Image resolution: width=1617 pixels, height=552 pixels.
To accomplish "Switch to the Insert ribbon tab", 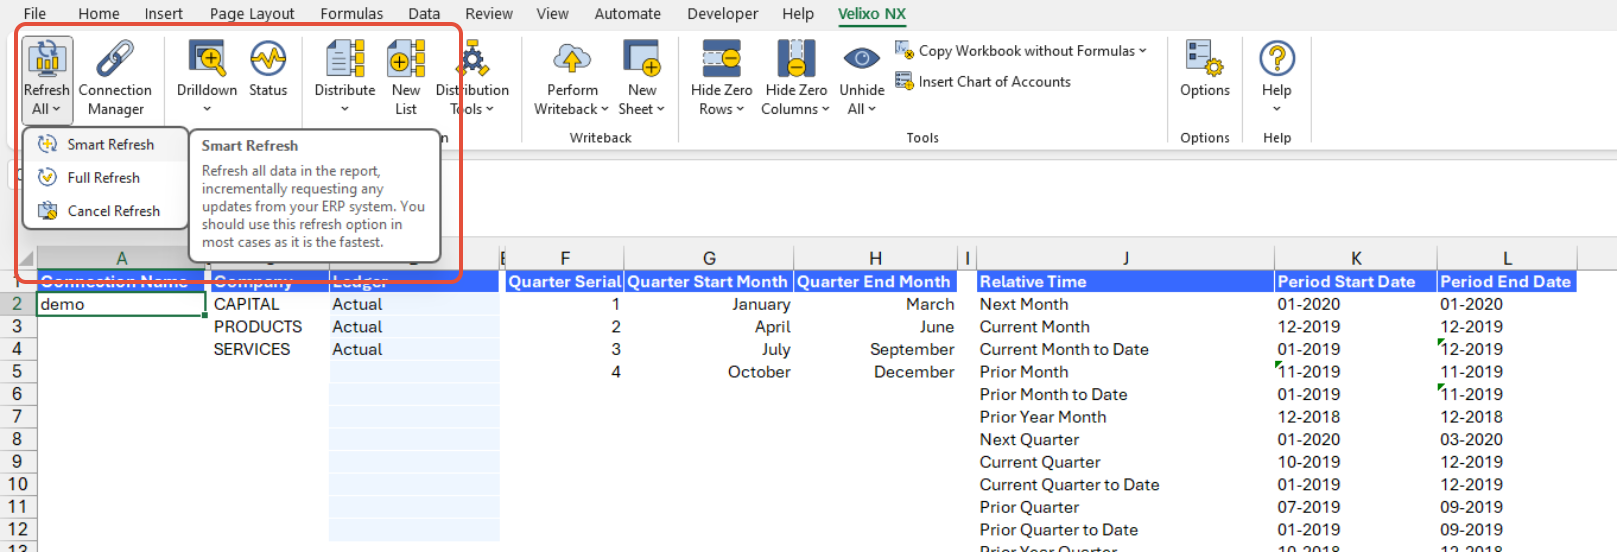I will click(163, 14).
